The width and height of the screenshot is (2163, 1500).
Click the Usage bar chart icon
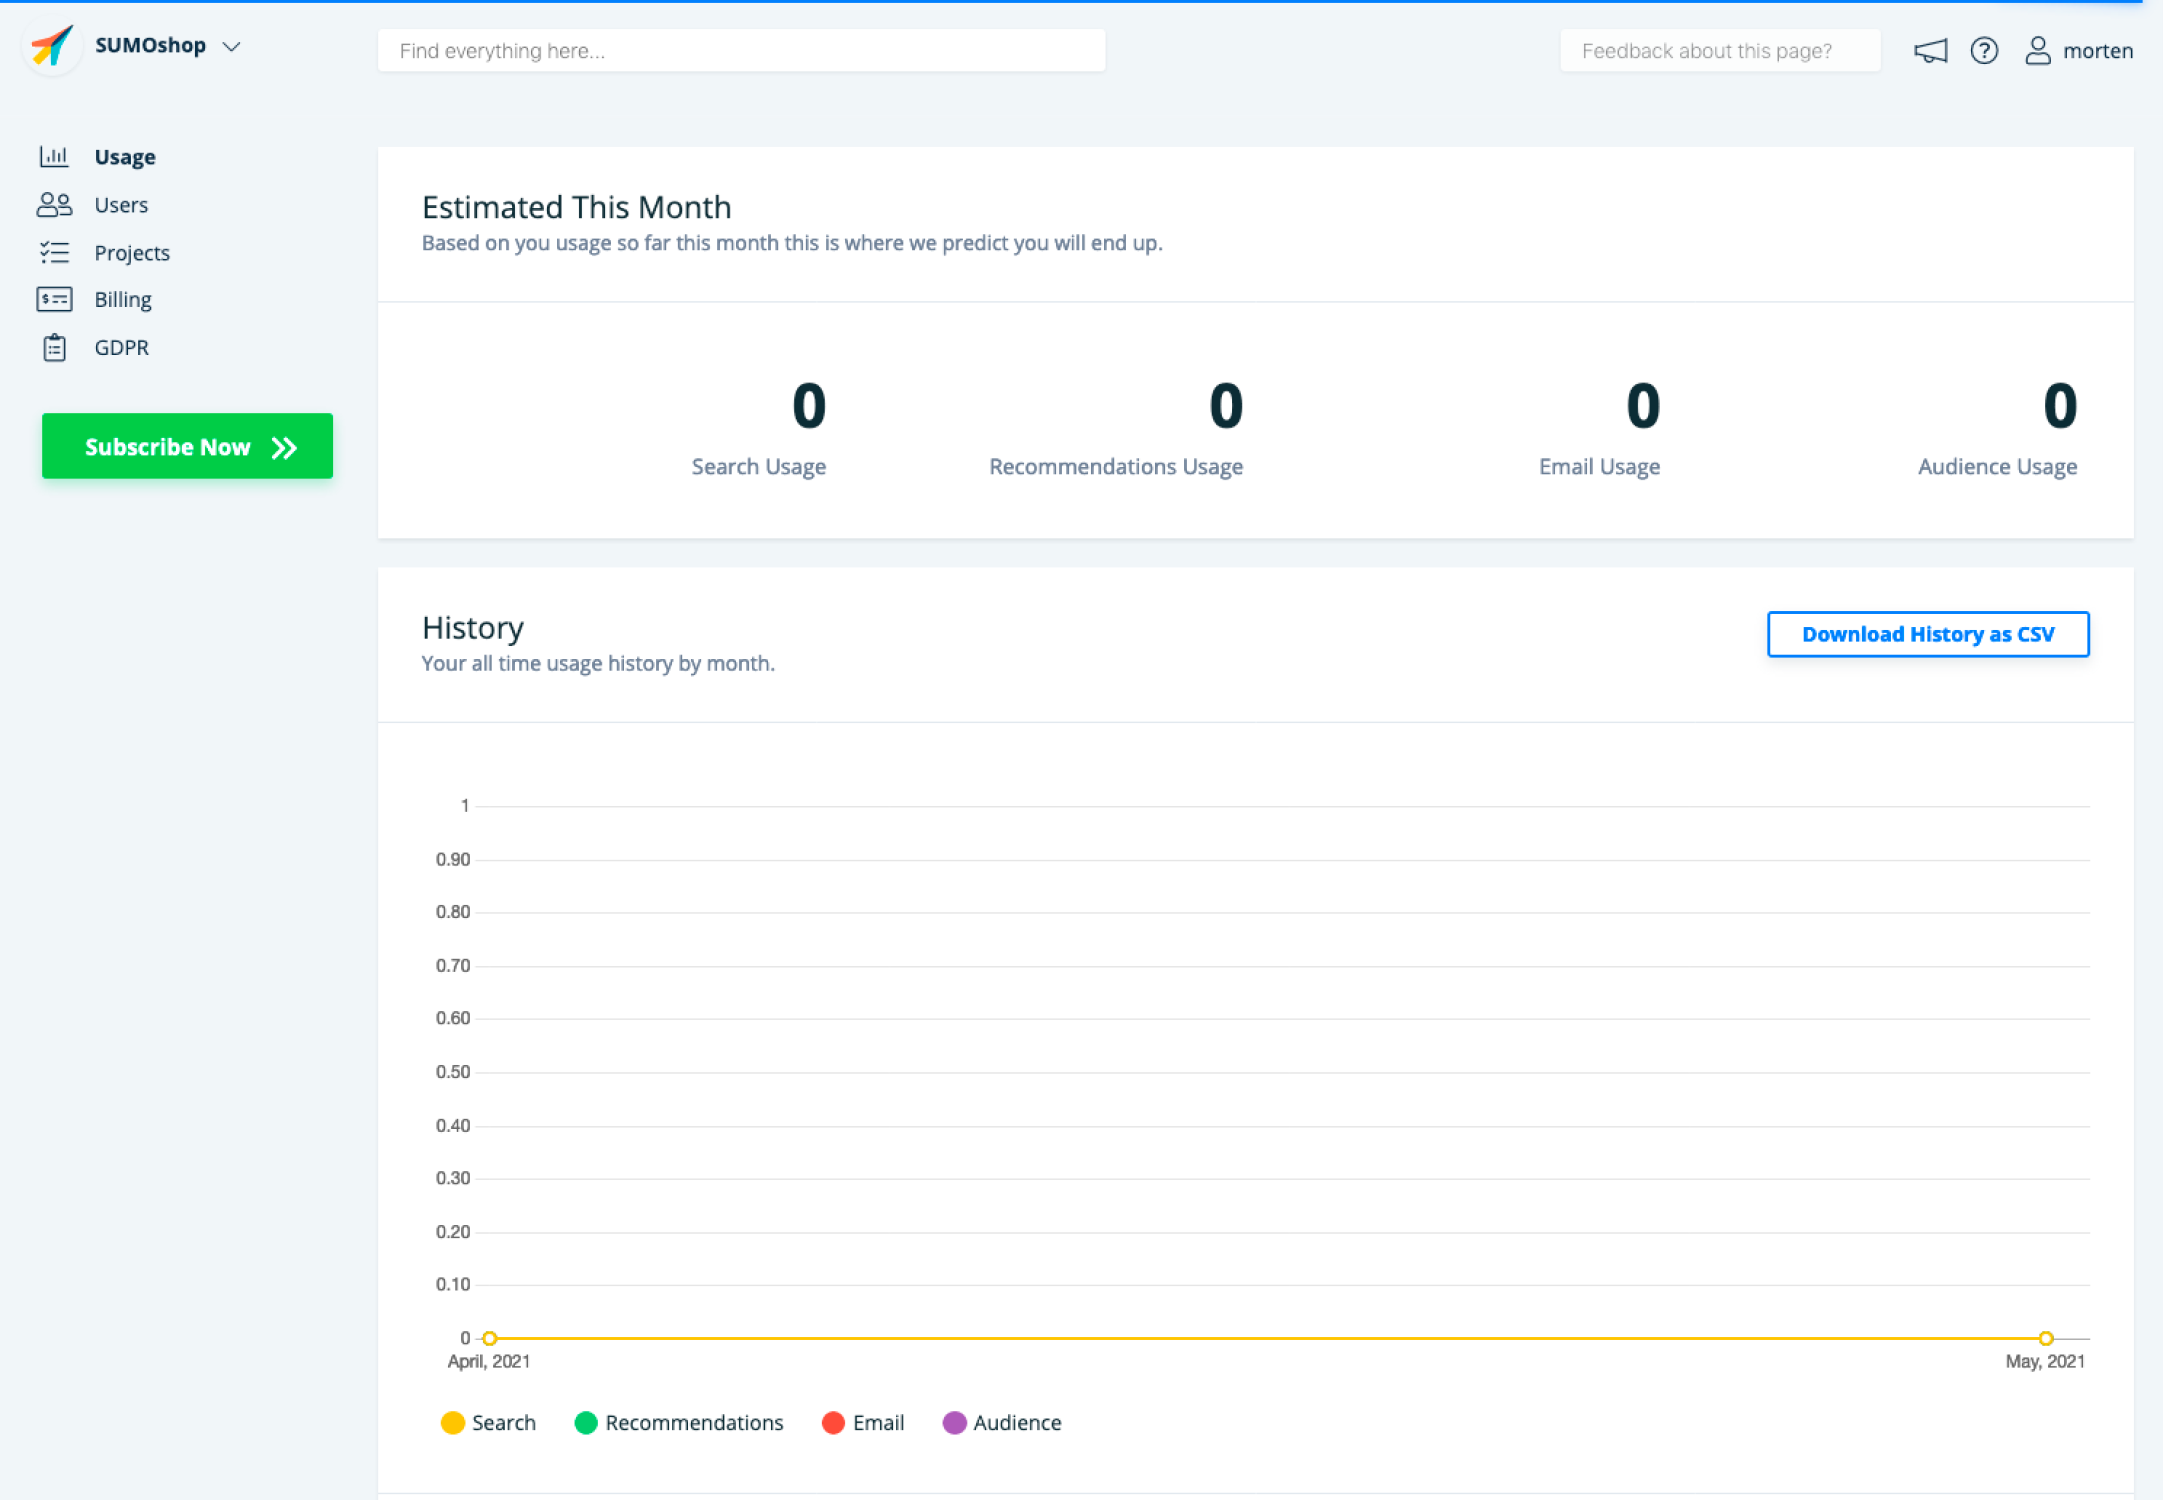(x=54, y=156)
